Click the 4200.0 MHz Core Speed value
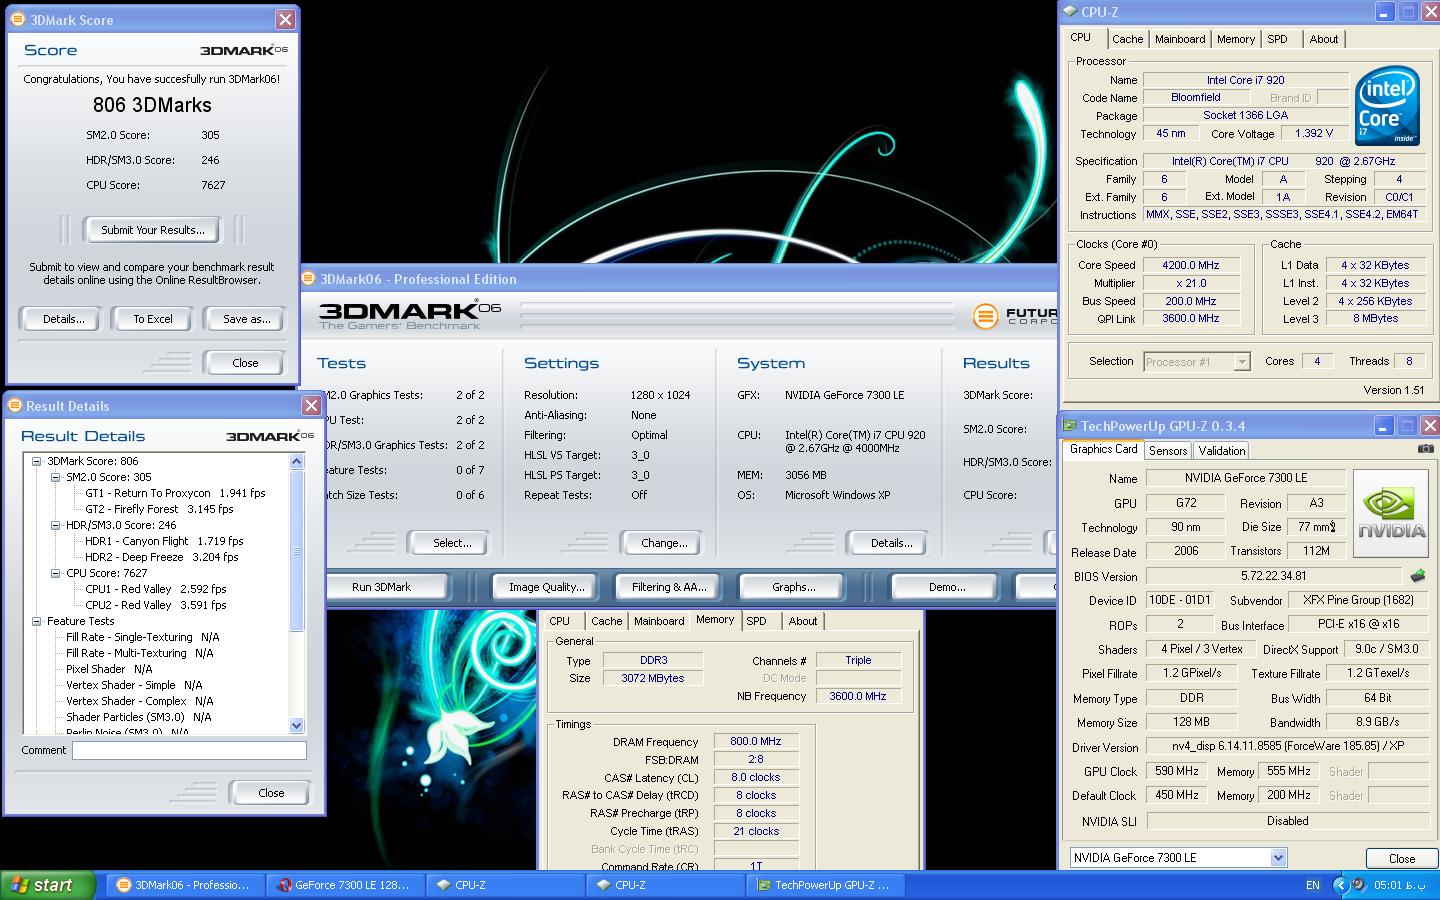1440x900 pixels. tap(1190, 265)
